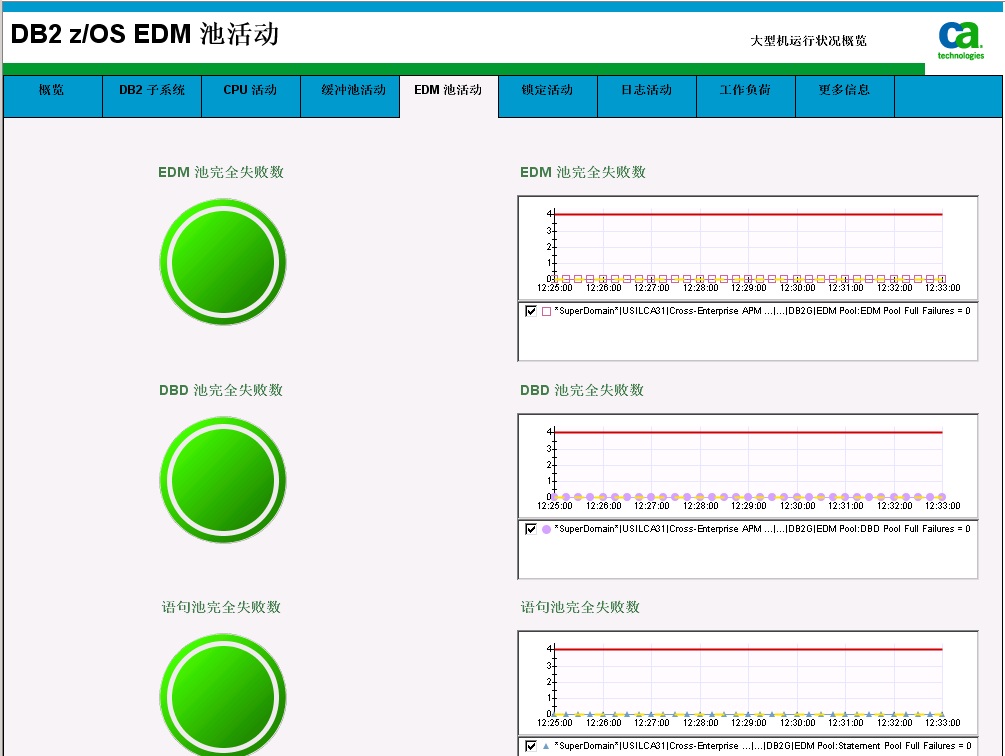The image size is (1005, 756).
Task: Switch to the 工作负荷 tab
Action: (746, 96)
